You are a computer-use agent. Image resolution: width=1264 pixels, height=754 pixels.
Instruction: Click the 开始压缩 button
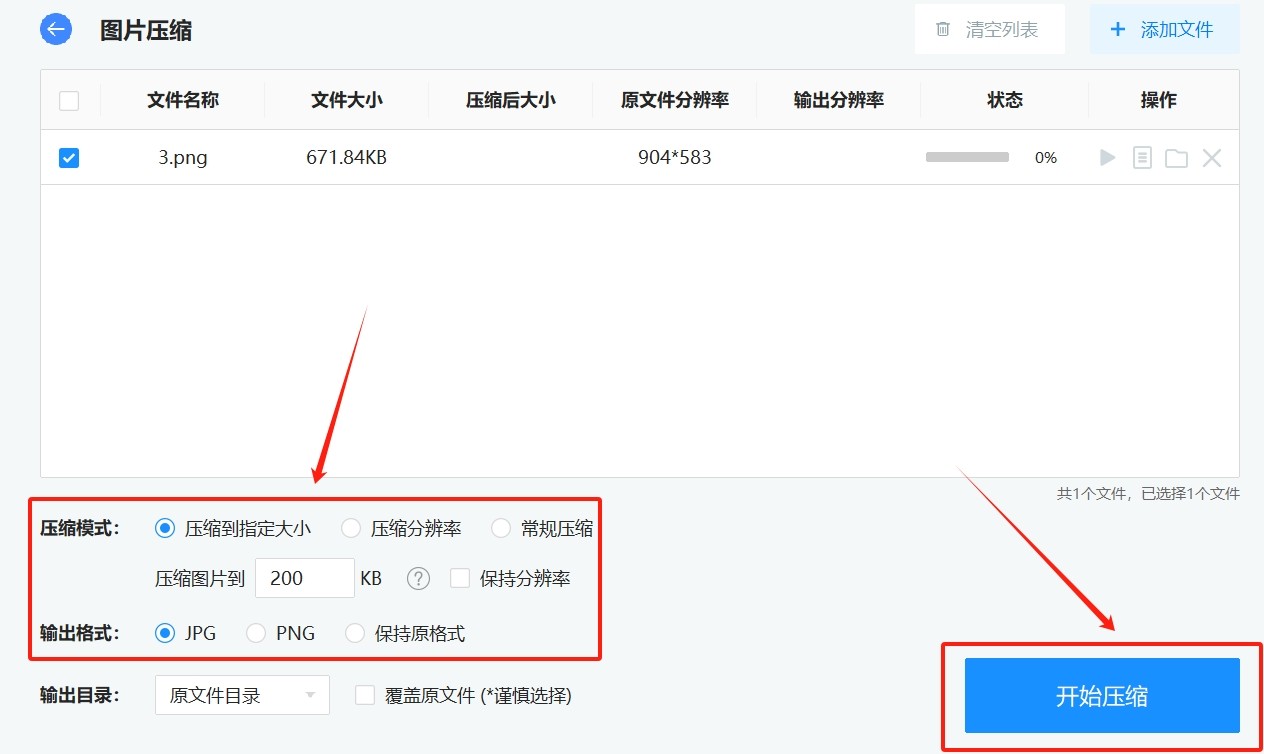coord(1101,695)
